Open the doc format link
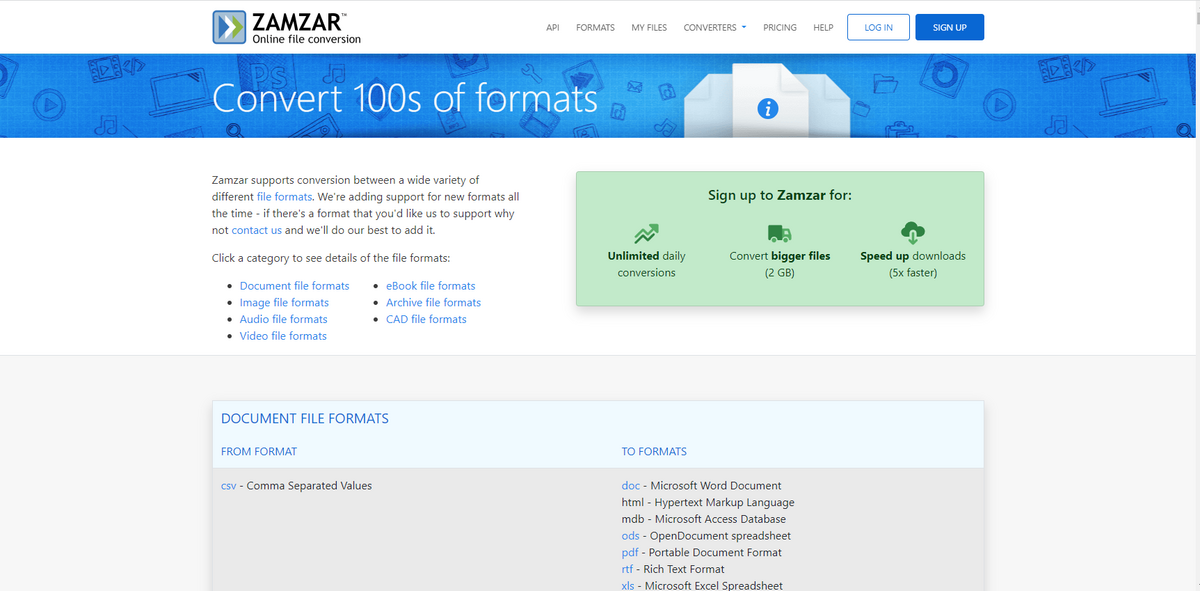 tap(630, 486)
